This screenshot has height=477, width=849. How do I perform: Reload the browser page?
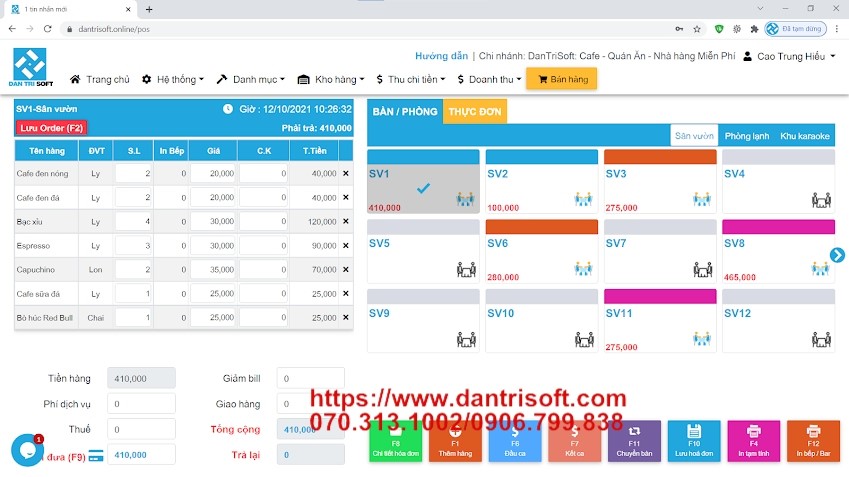pyautogui.click(x=48, y=29)
